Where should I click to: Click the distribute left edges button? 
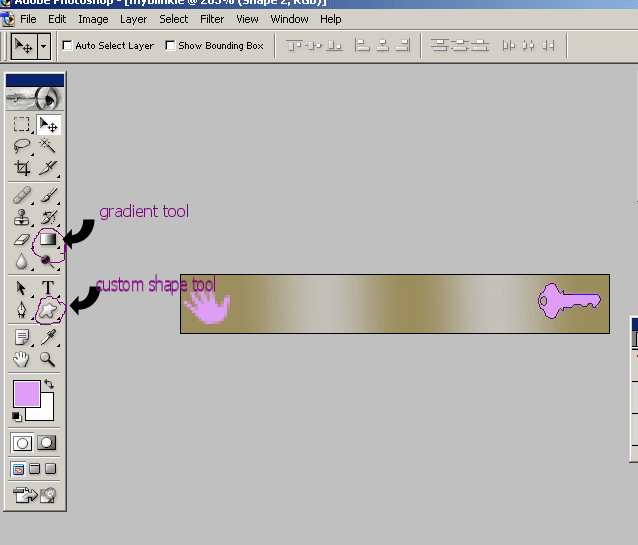(509, 45)
